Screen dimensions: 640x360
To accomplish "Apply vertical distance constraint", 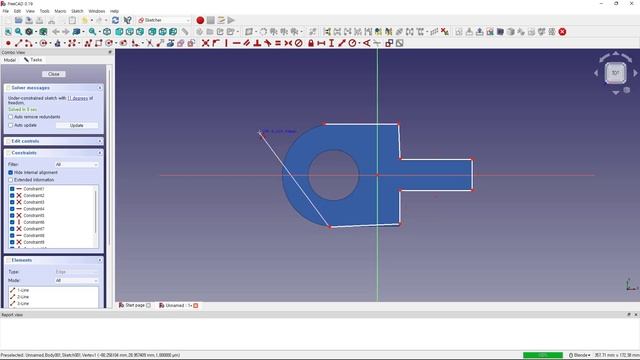I will (x=331, y=43).
